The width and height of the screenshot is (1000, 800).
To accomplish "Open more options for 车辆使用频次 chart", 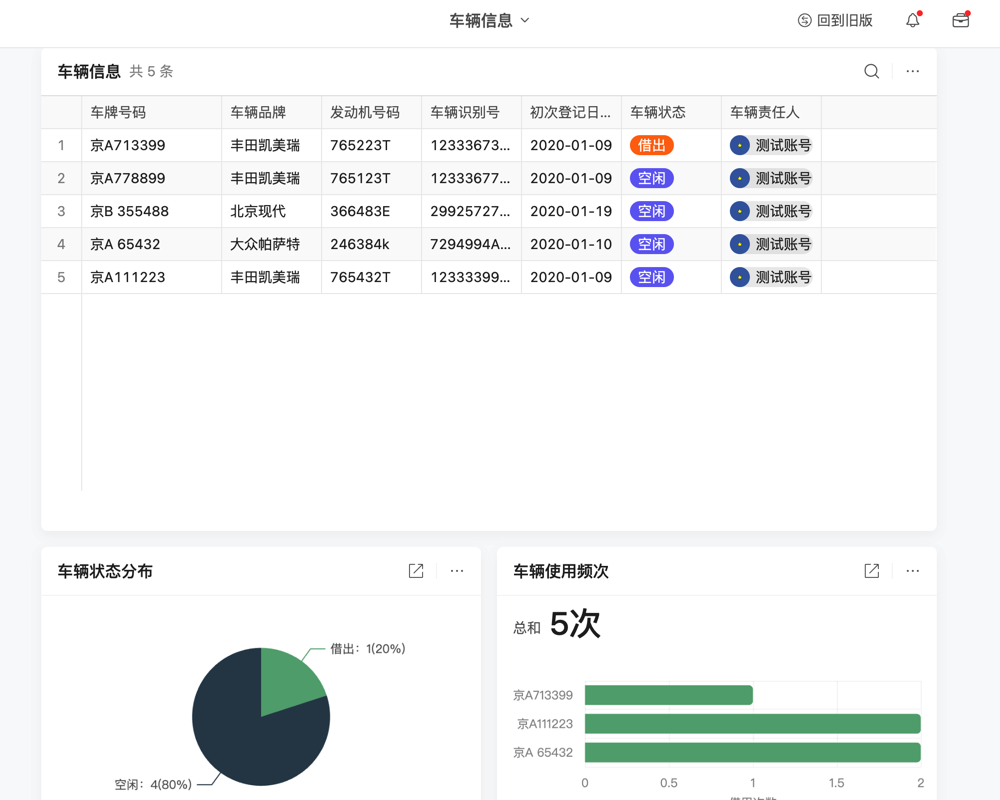I will pyautogui.click(x=912, y=571).
